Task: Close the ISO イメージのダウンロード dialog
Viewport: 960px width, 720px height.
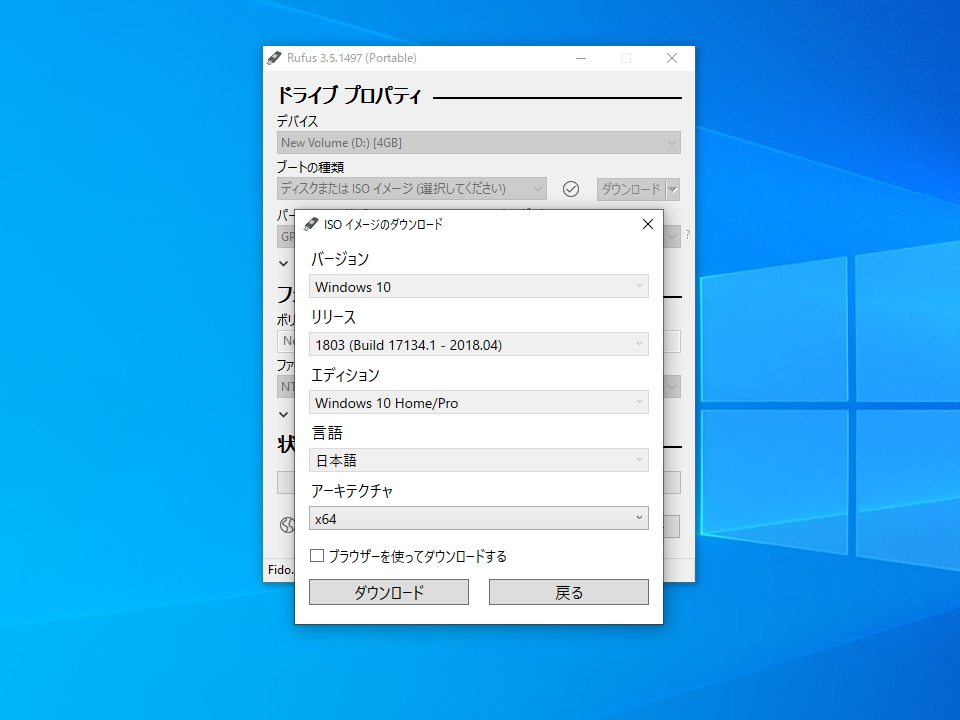Action: point(647,224)
